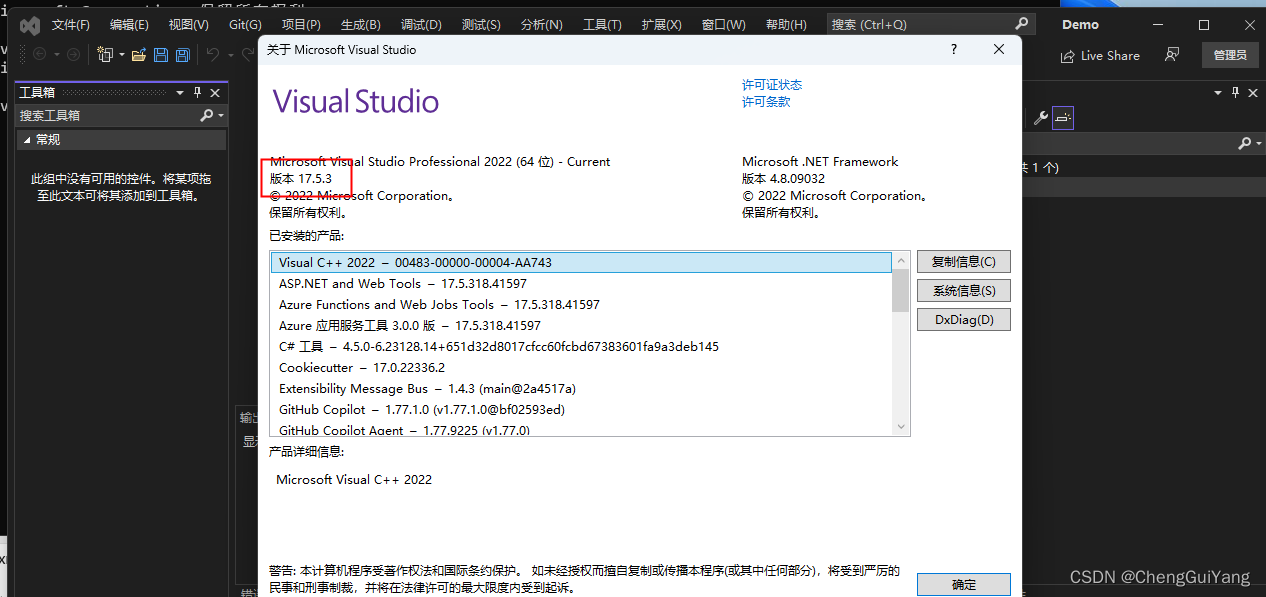
Task: Open the Properties panel window options dropdown
Action: [x=1218, y=92]
